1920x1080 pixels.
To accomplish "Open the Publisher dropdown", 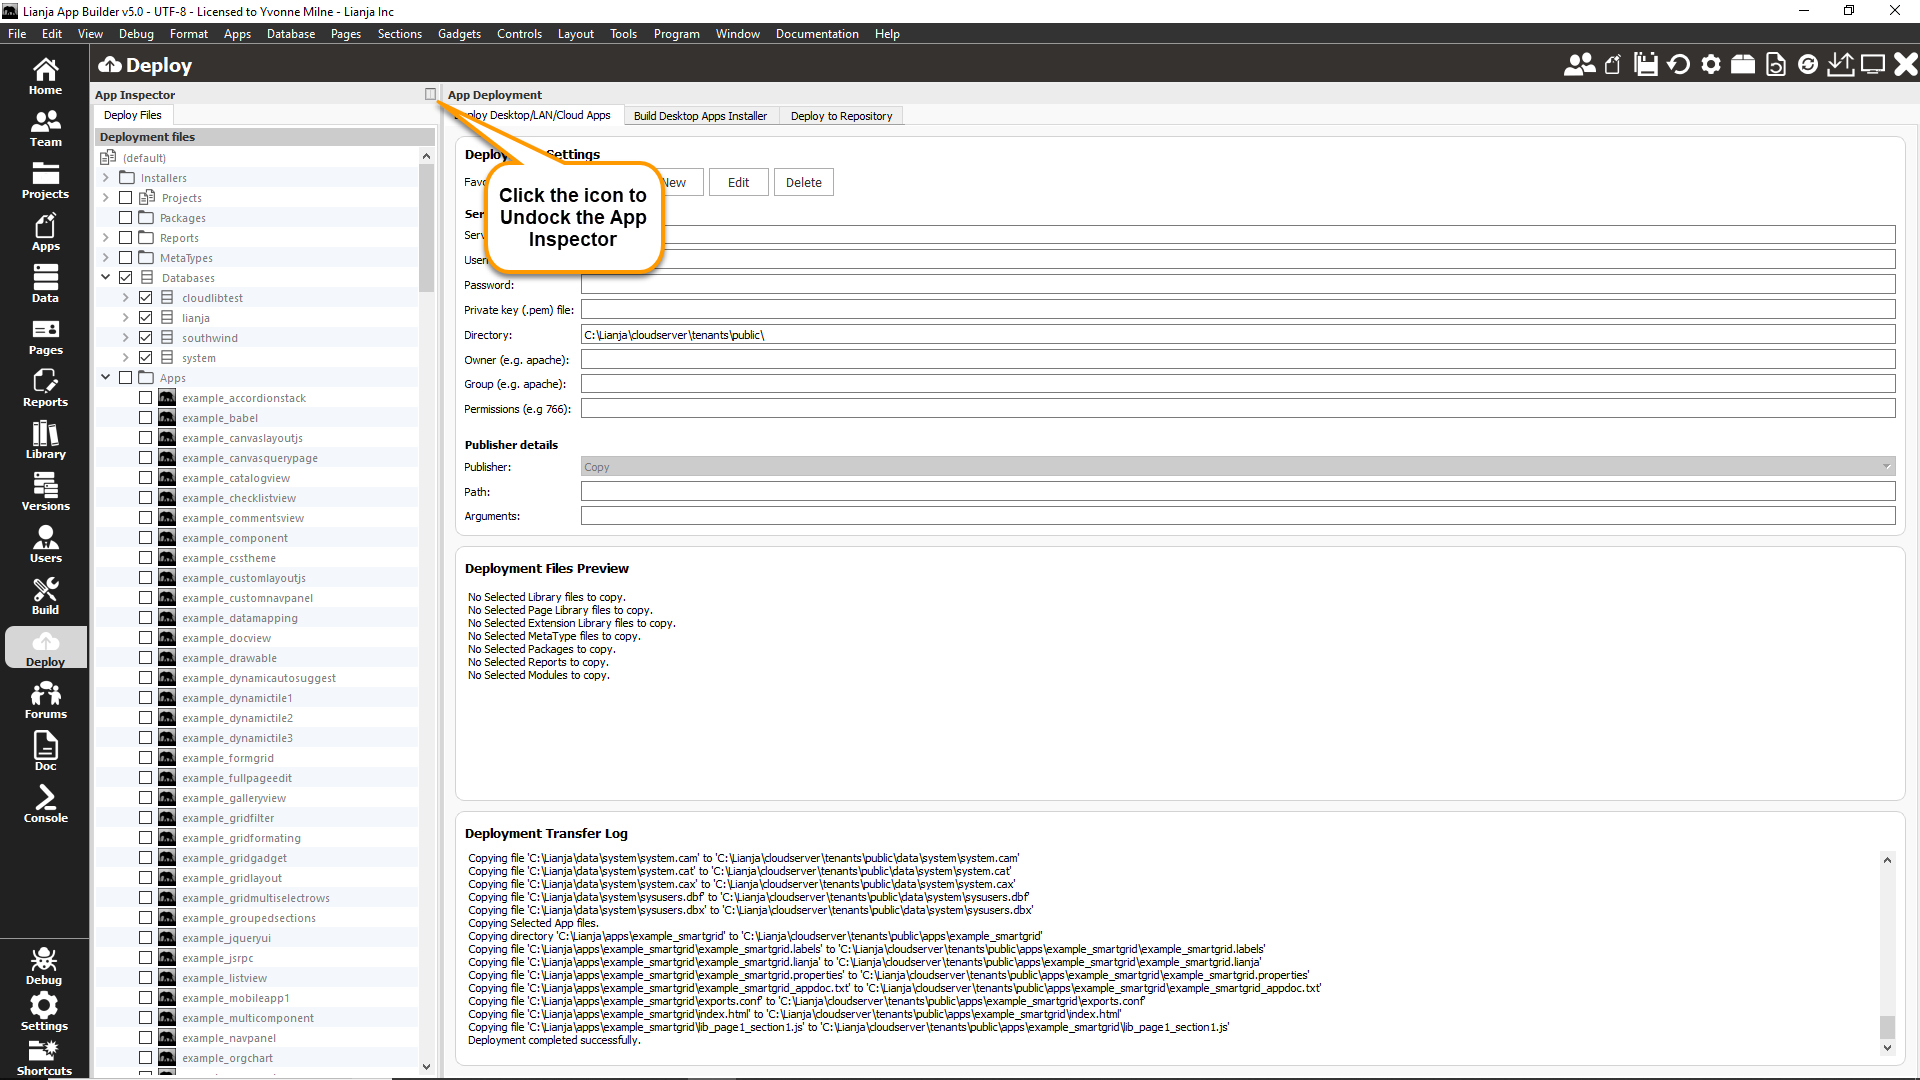I will (x=1238, y=467).
